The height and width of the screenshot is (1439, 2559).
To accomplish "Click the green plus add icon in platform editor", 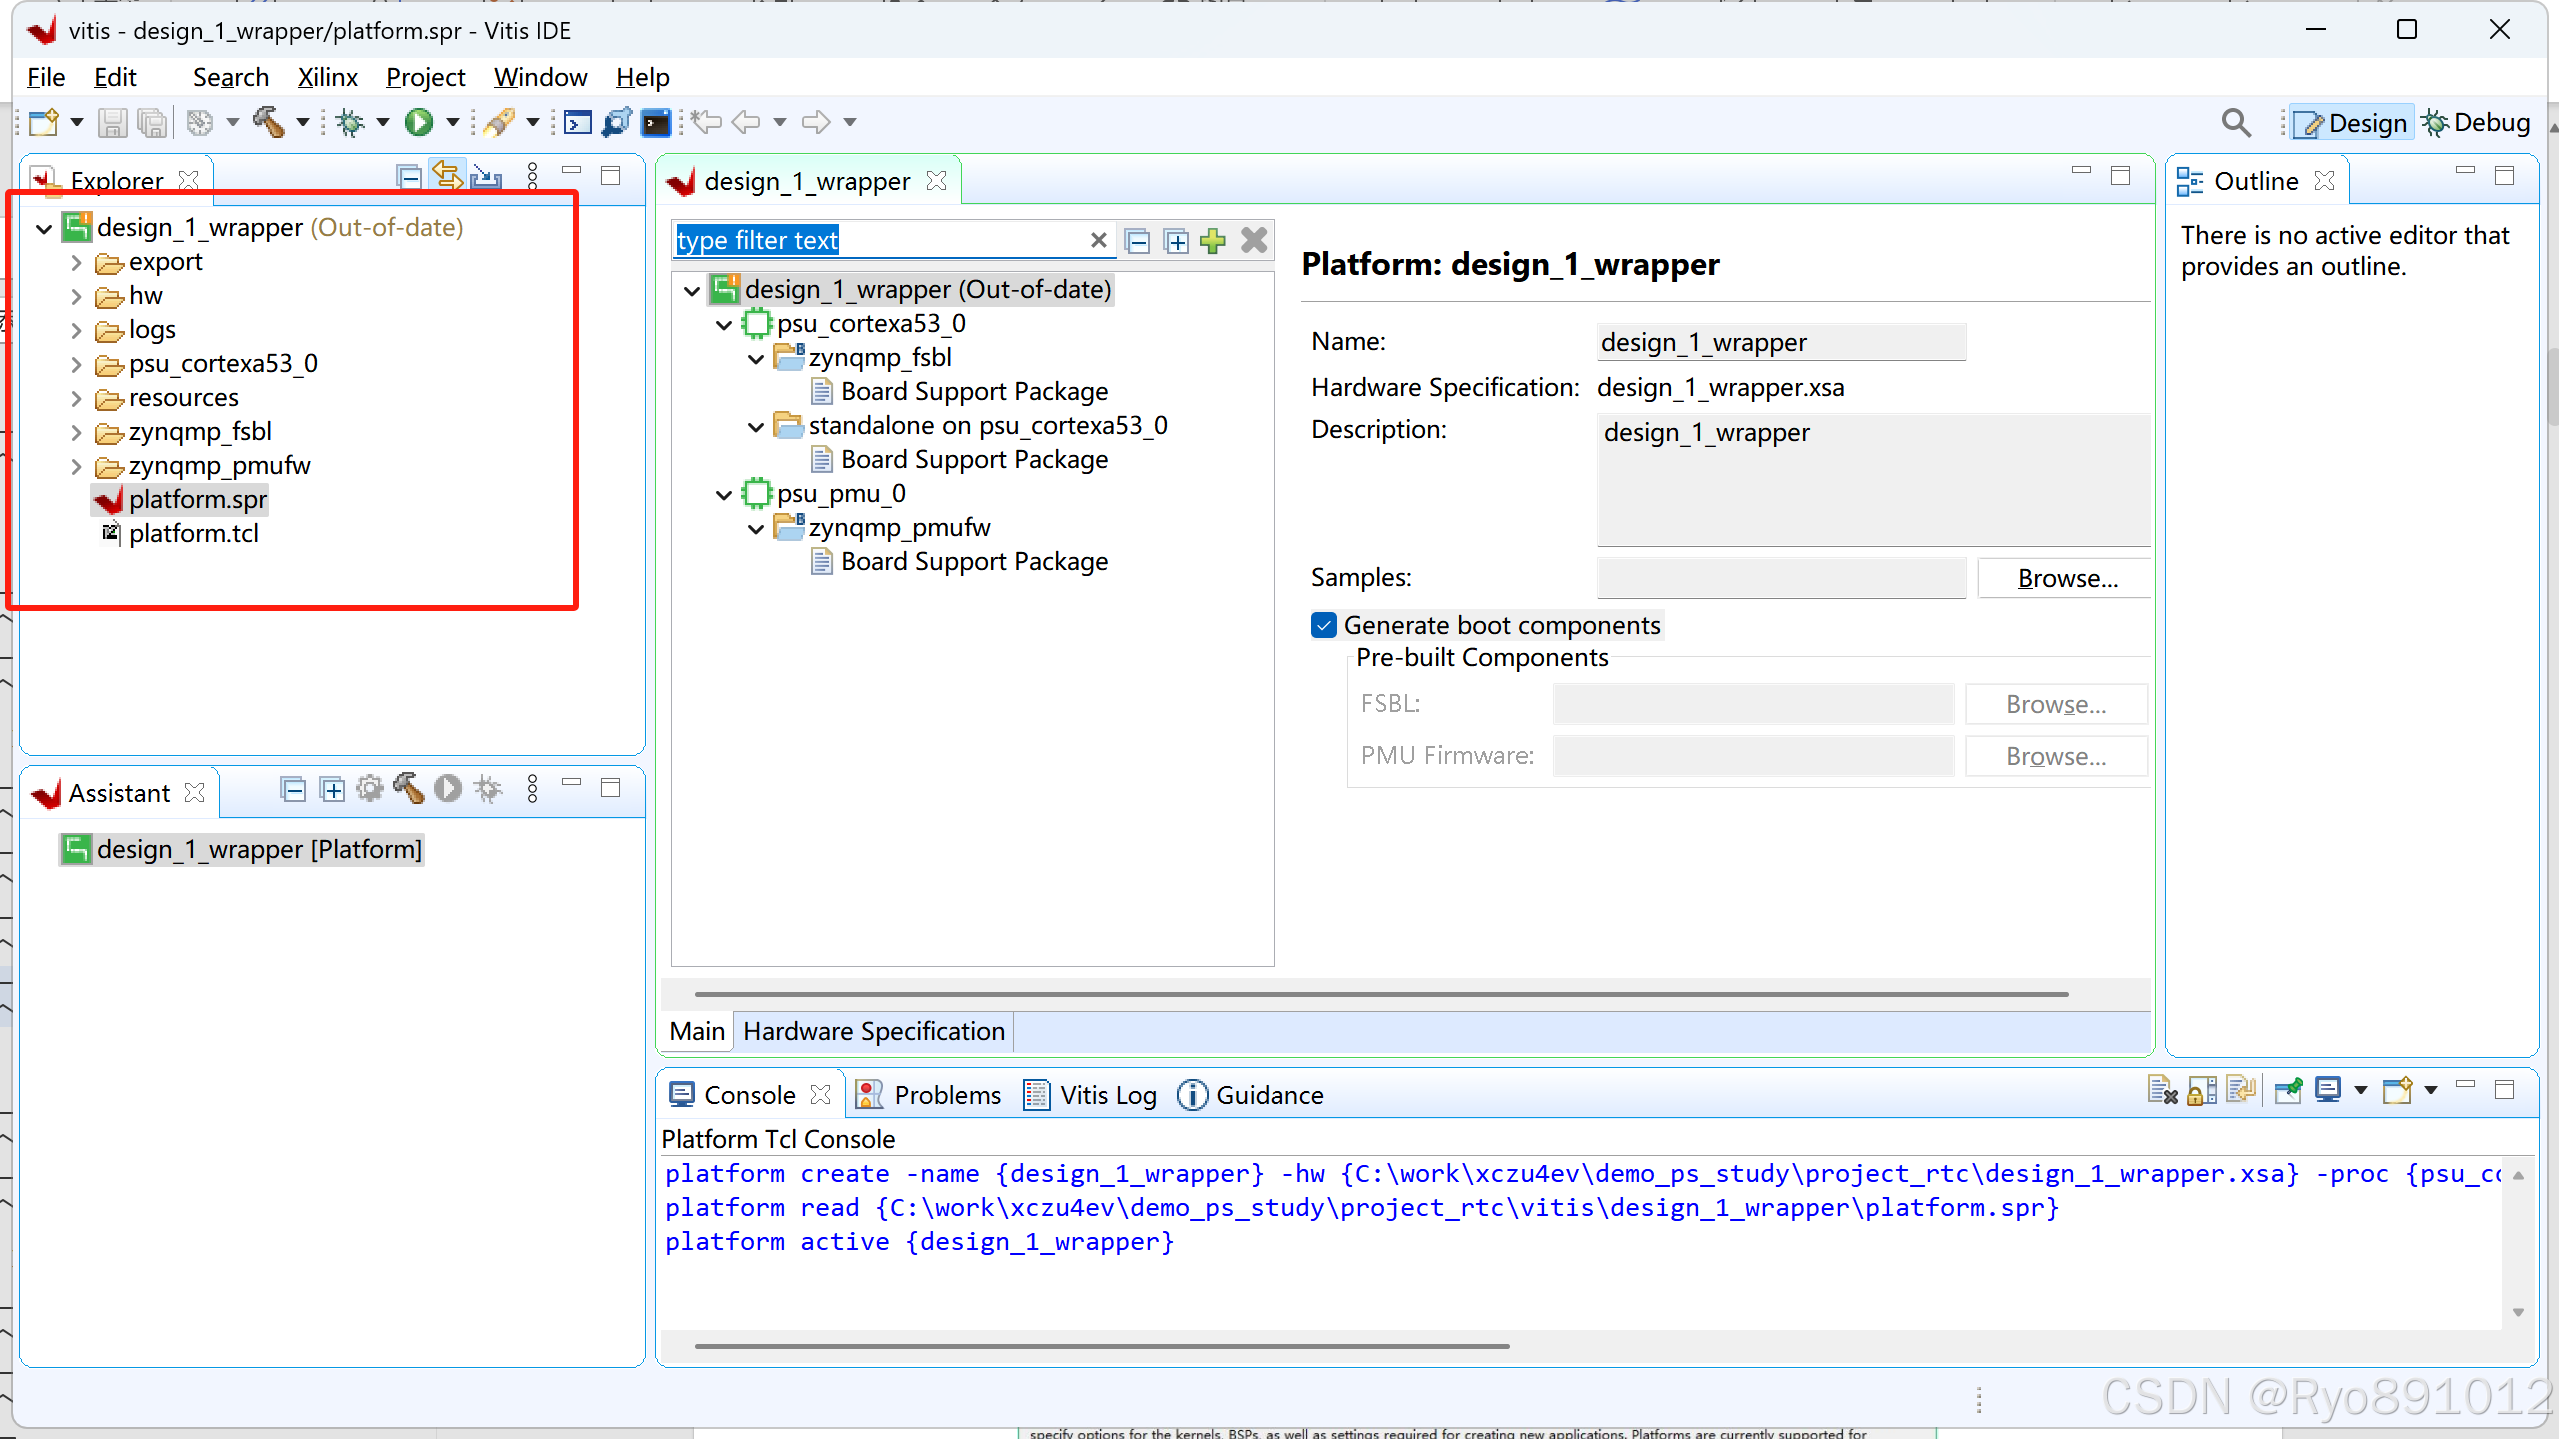I will (1213, 241).
